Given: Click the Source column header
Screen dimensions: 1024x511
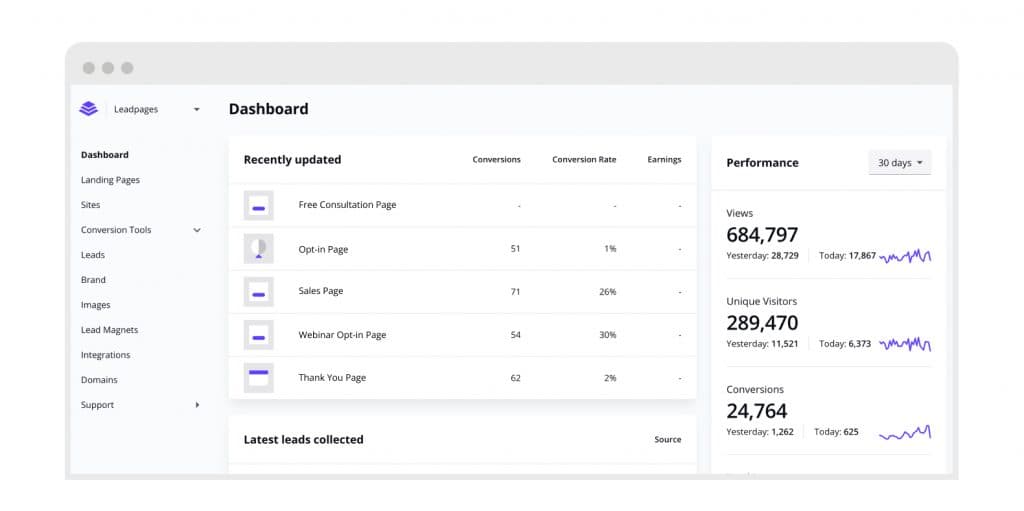Looking at the screenshot, I should point(667,440).
